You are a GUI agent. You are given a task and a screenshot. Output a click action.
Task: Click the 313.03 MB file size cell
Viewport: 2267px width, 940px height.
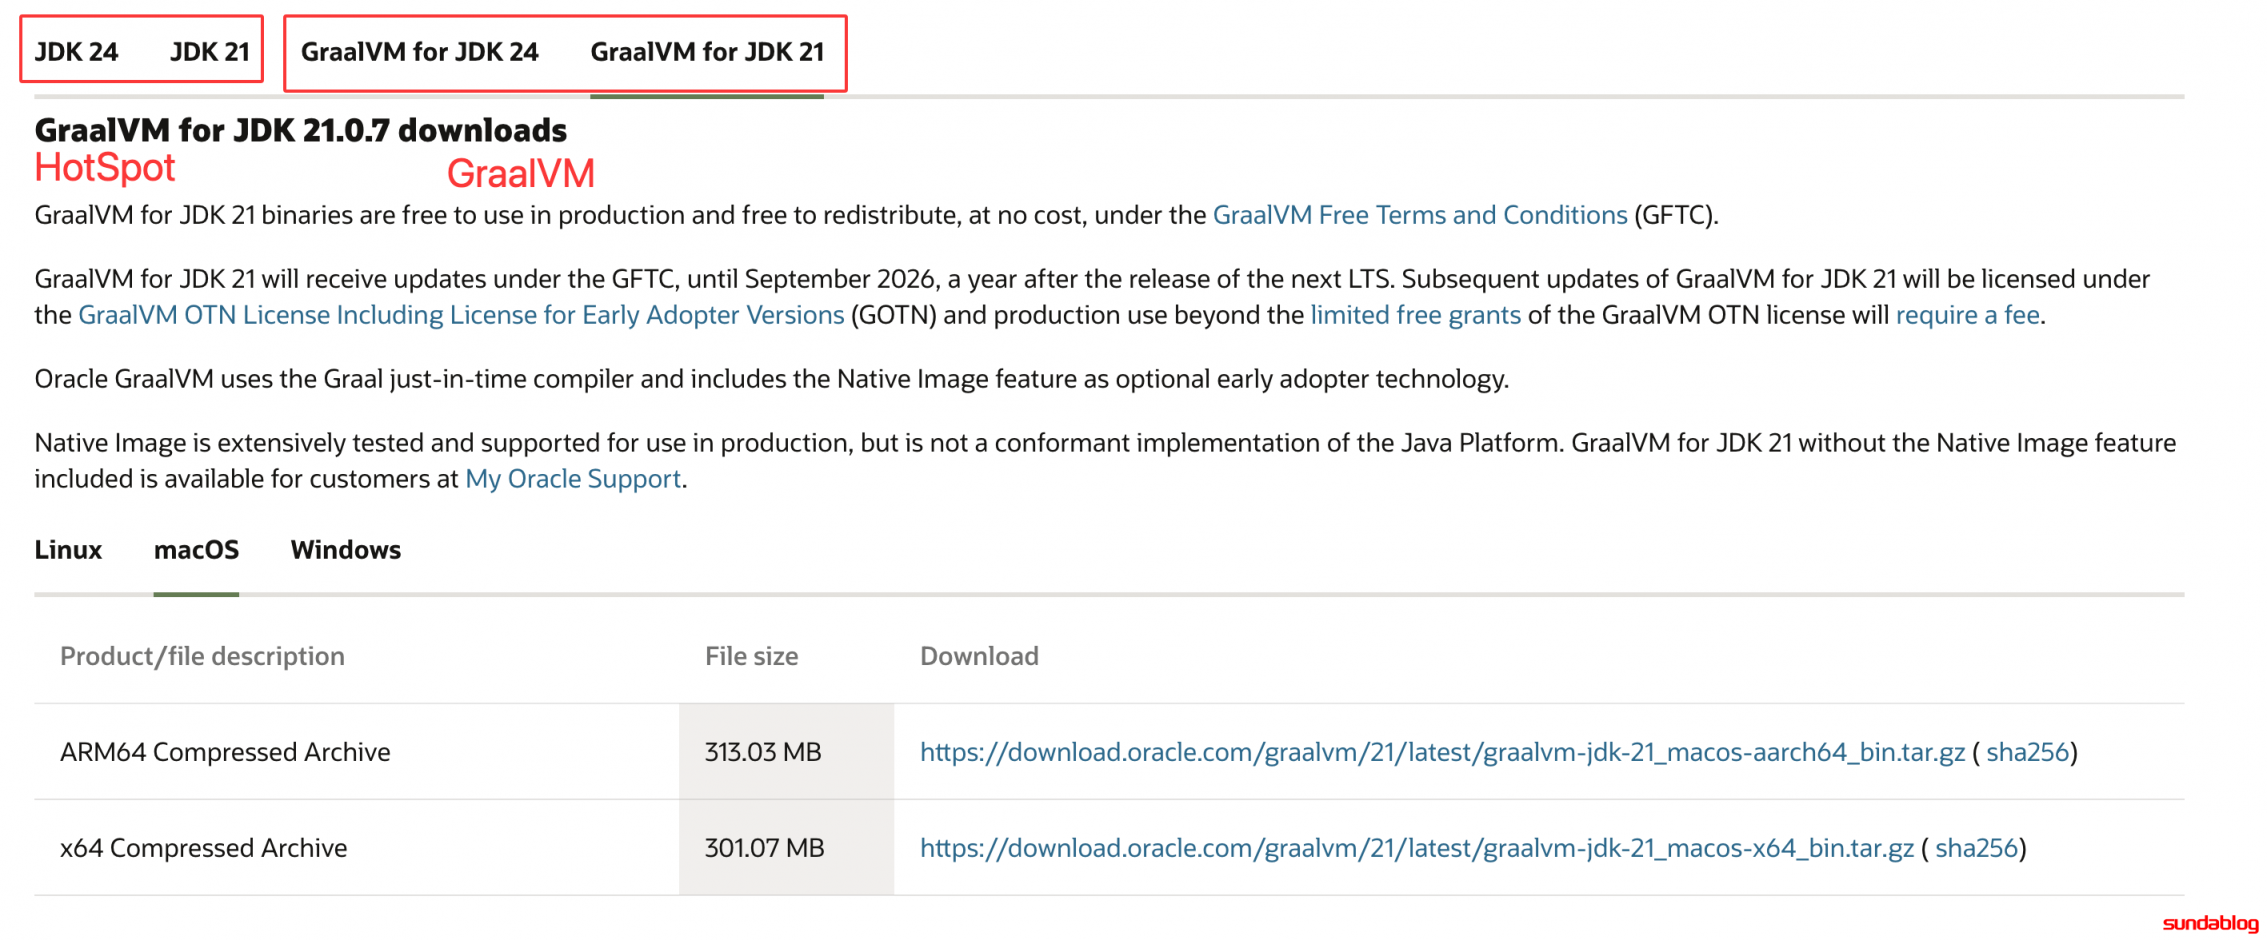click(x=786, y=752)
